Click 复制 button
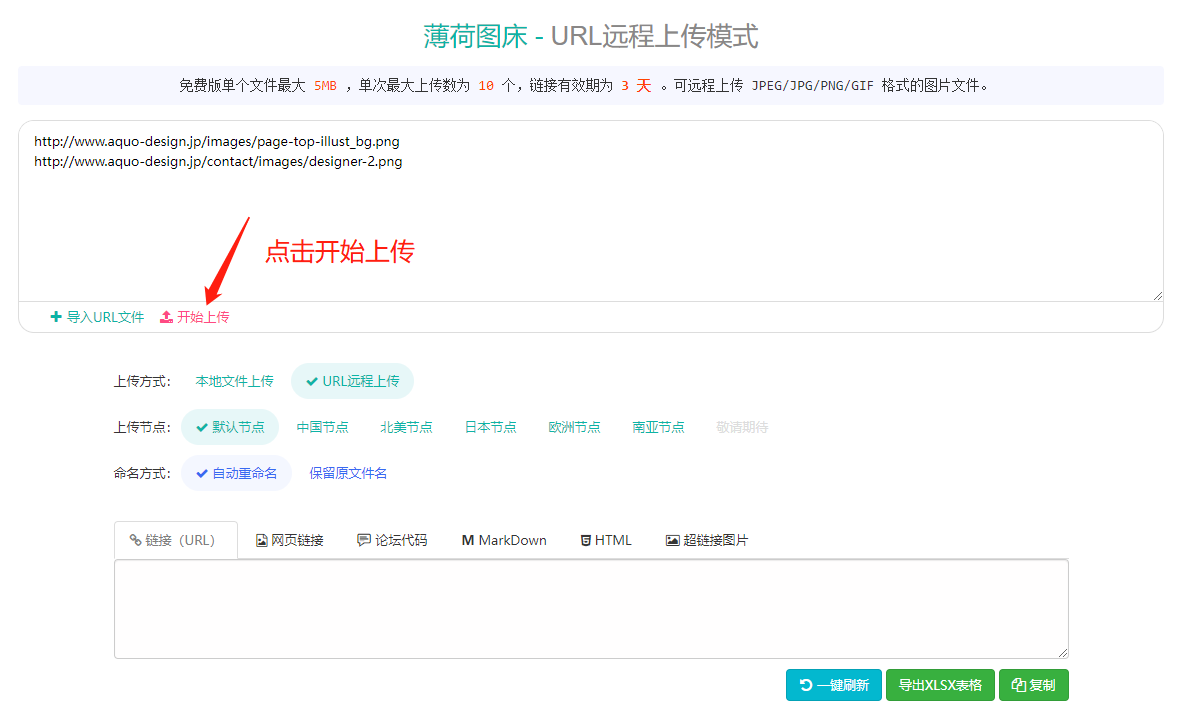This screenshot has height=711, width=1193. click(x=1034, y=685)
